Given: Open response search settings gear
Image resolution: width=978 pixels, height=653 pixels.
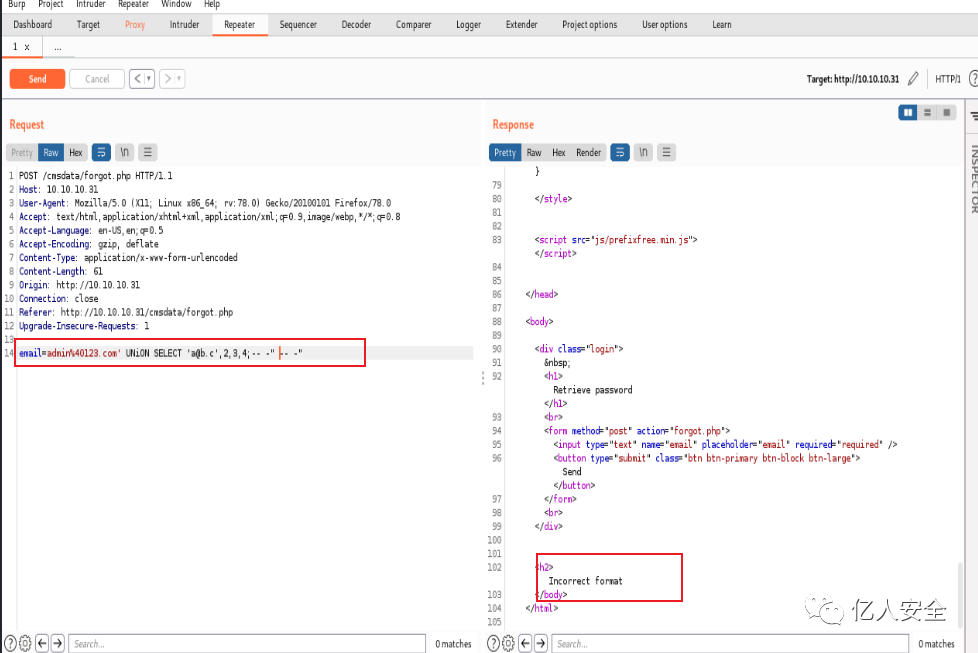Looking at the screenshot, I should 508,643.
